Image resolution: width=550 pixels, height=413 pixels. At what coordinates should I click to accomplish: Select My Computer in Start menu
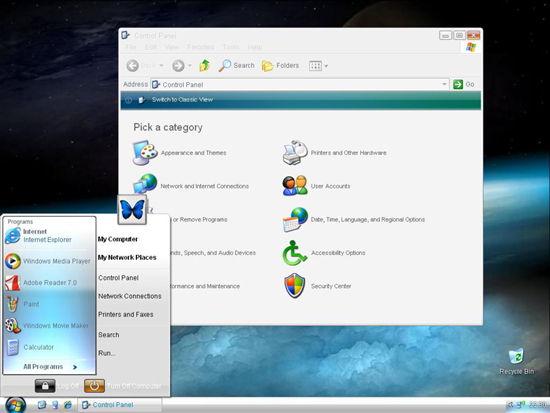pos(118,239)
